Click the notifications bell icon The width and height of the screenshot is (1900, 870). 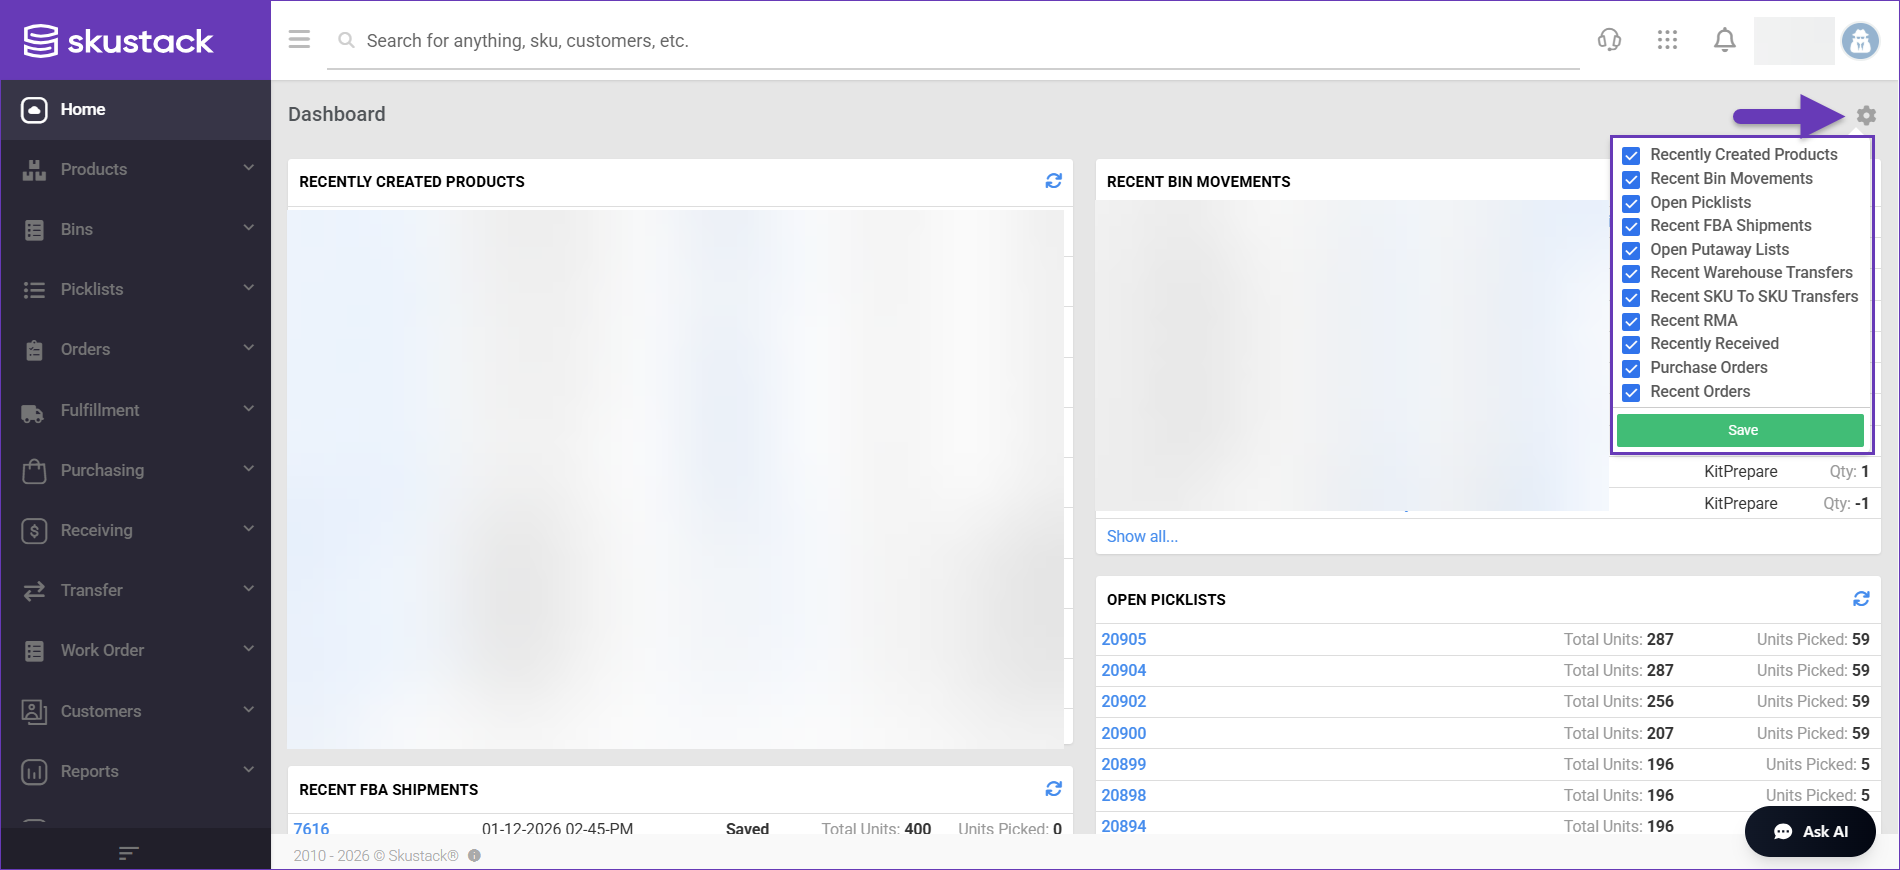pos(1725,40)
